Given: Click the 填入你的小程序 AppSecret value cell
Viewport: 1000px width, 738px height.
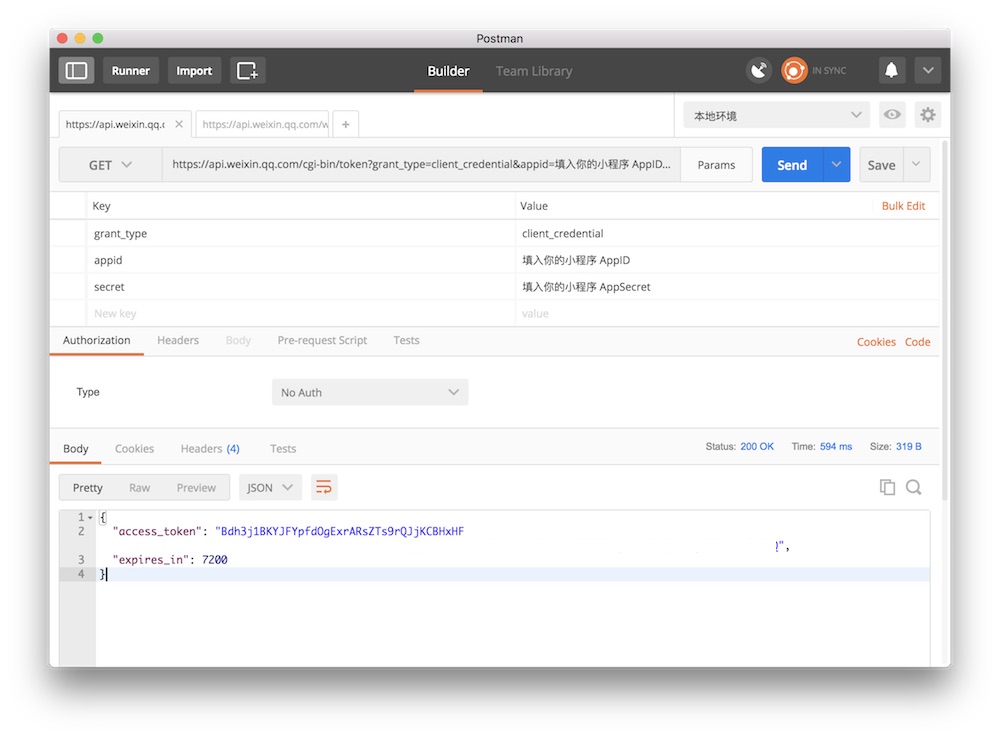Looking at the screenshot, I should click(x=727, y=287).
